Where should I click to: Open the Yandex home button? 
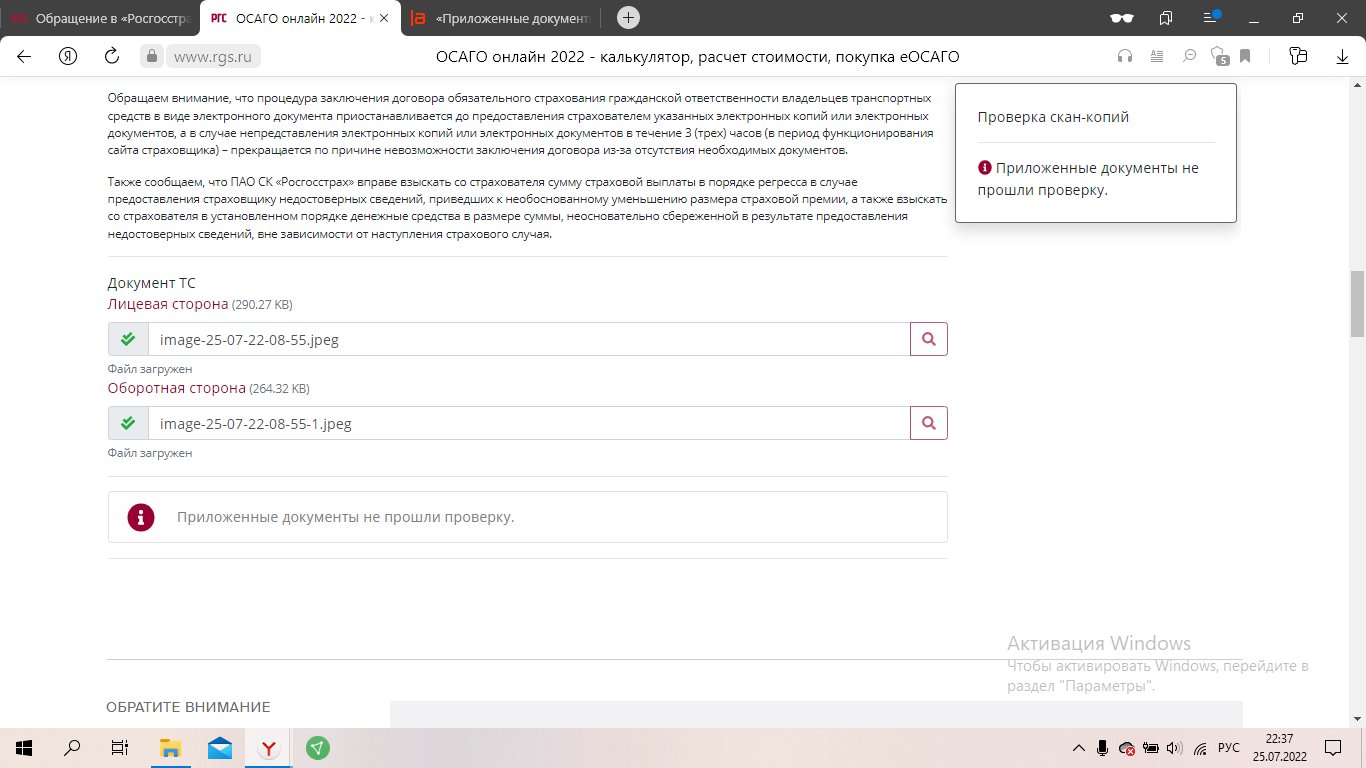[68, 56]
